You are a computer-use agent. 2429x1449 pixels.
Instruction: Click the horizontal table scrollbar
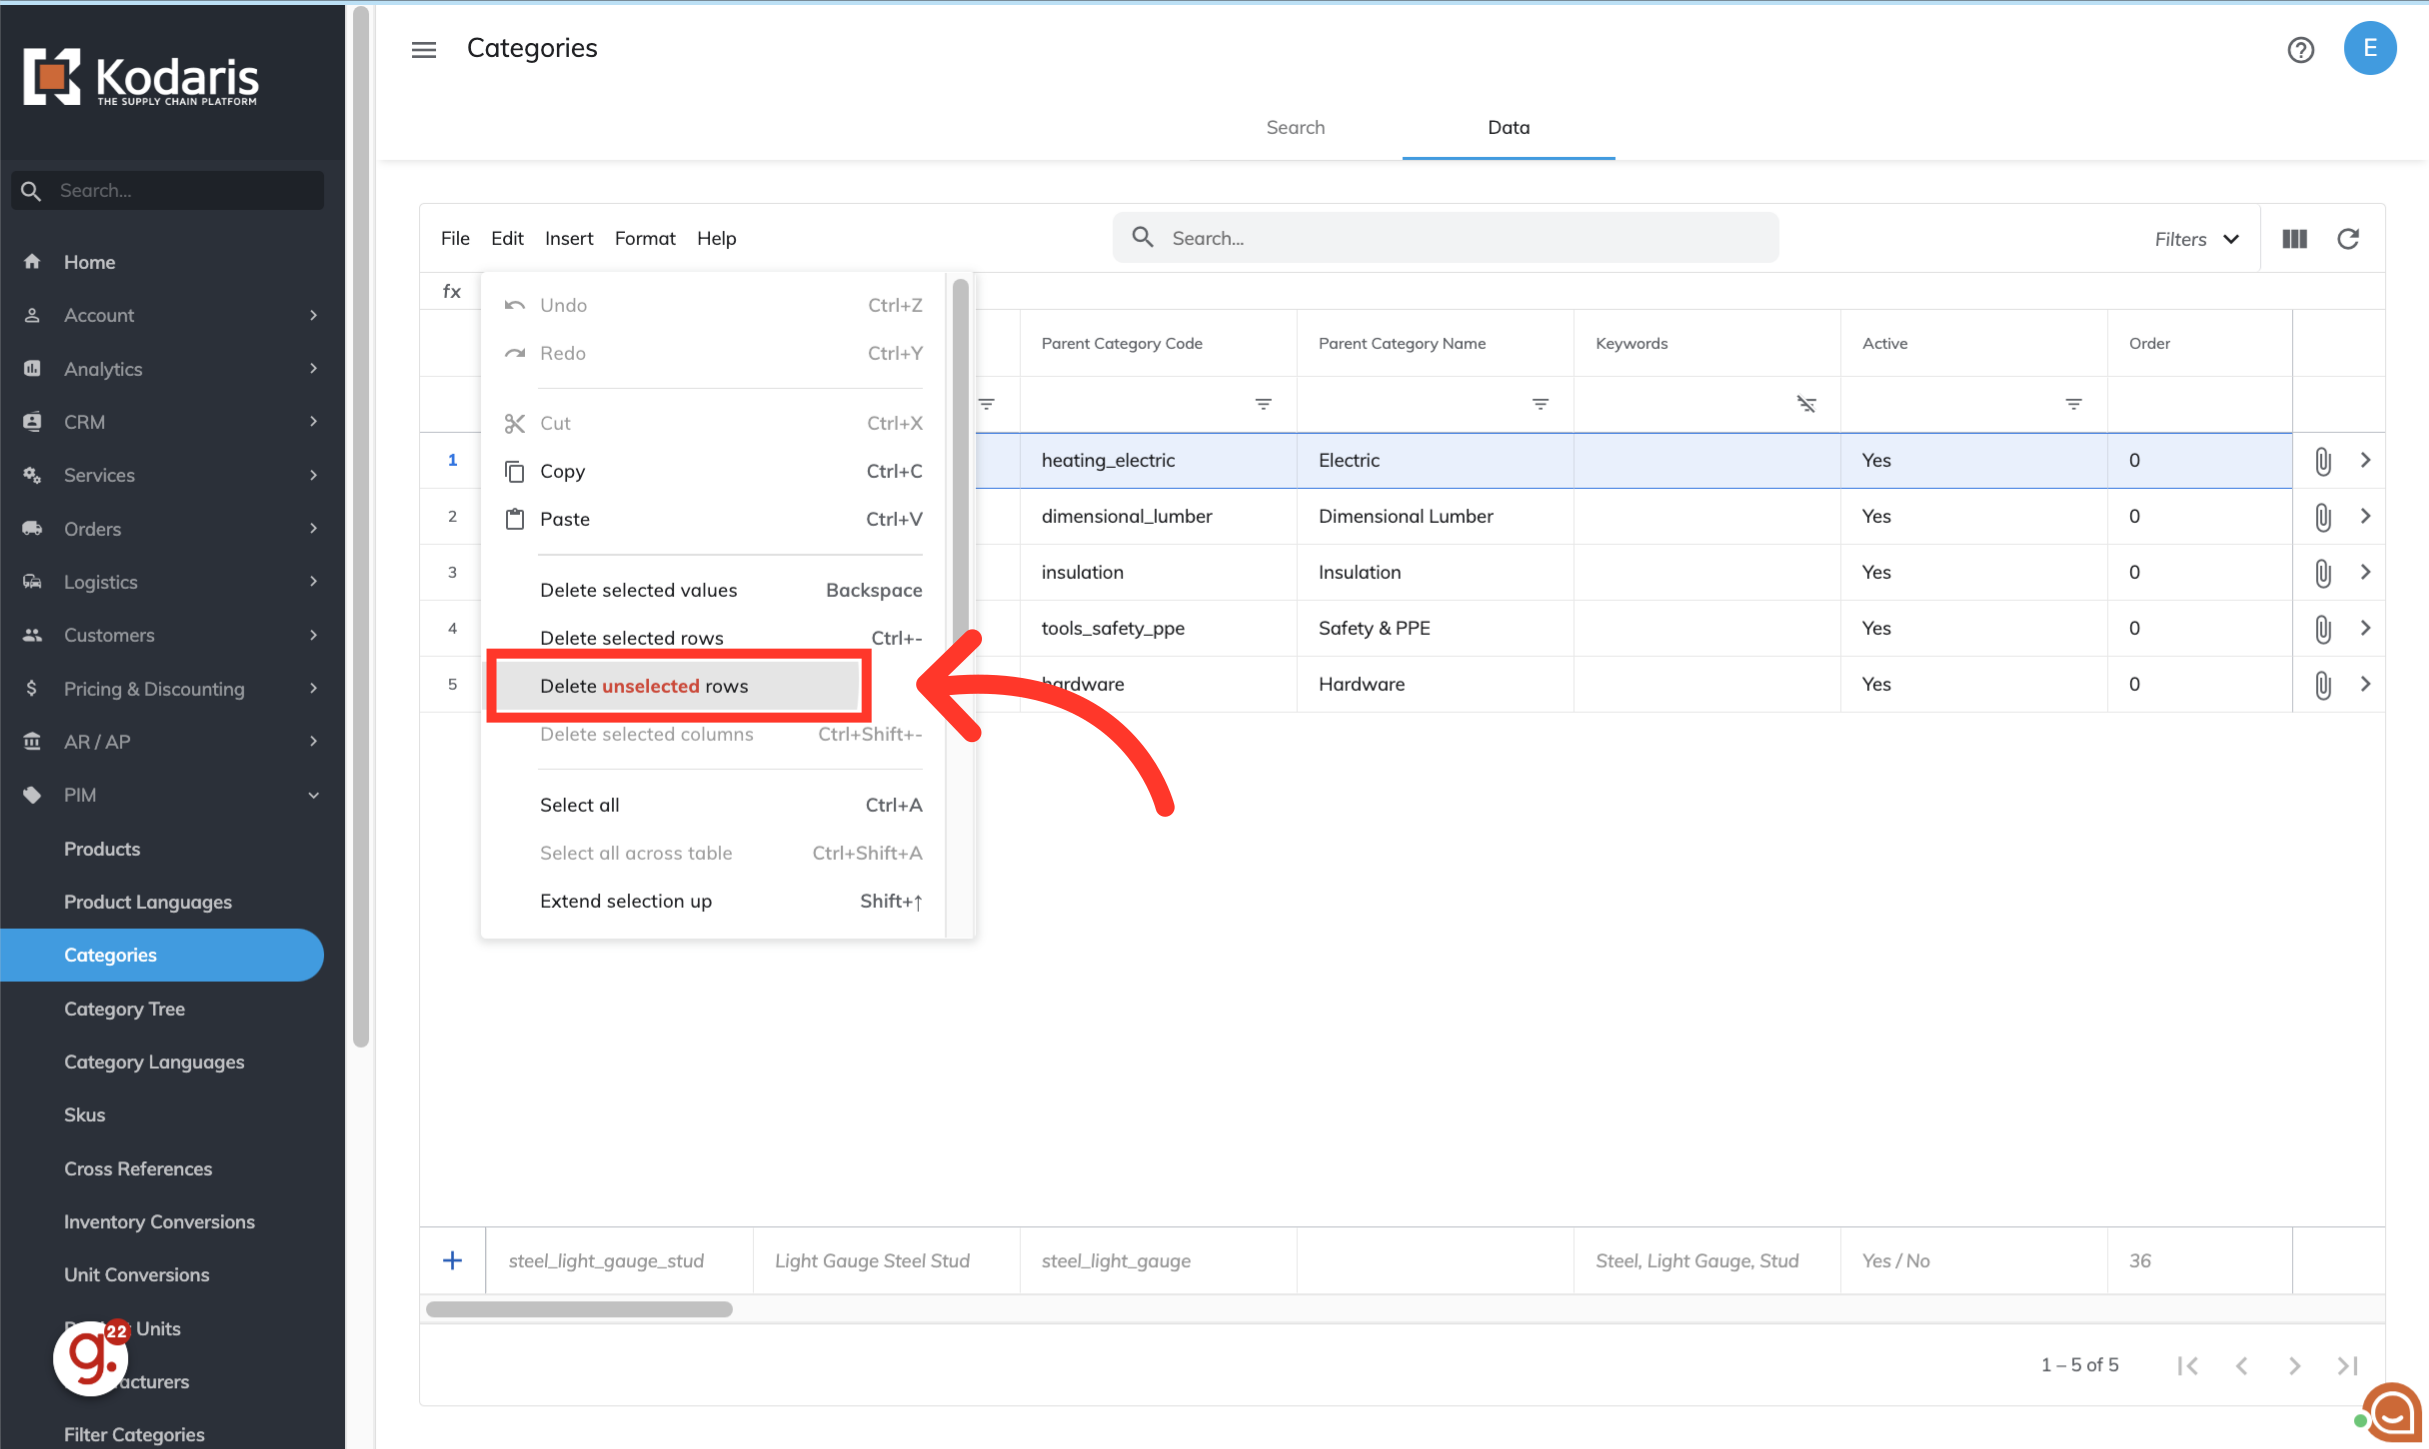(579, 1309)
